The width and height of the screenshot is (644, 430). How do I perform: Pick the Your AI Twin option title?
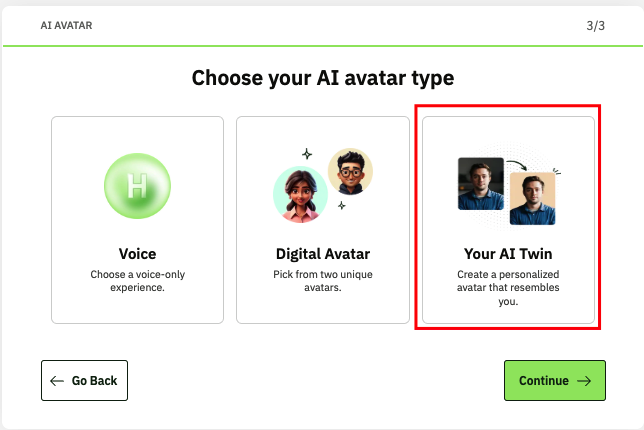click(x=508, y=254)
